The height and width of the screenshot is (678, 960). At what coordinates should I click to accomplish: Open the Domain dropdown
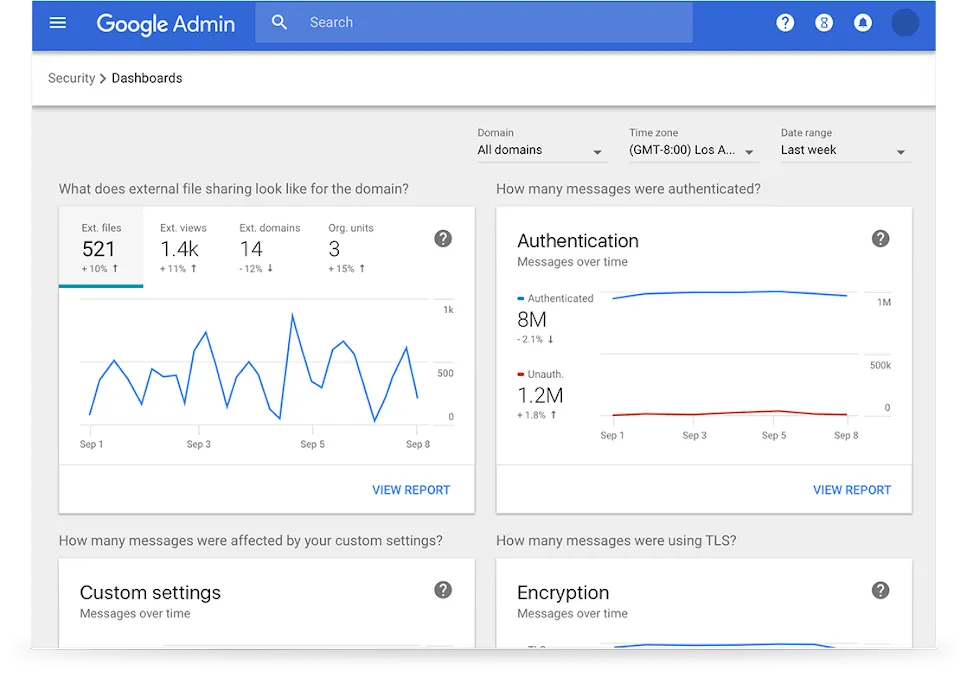pyautogui.click(x=542, y=151)
